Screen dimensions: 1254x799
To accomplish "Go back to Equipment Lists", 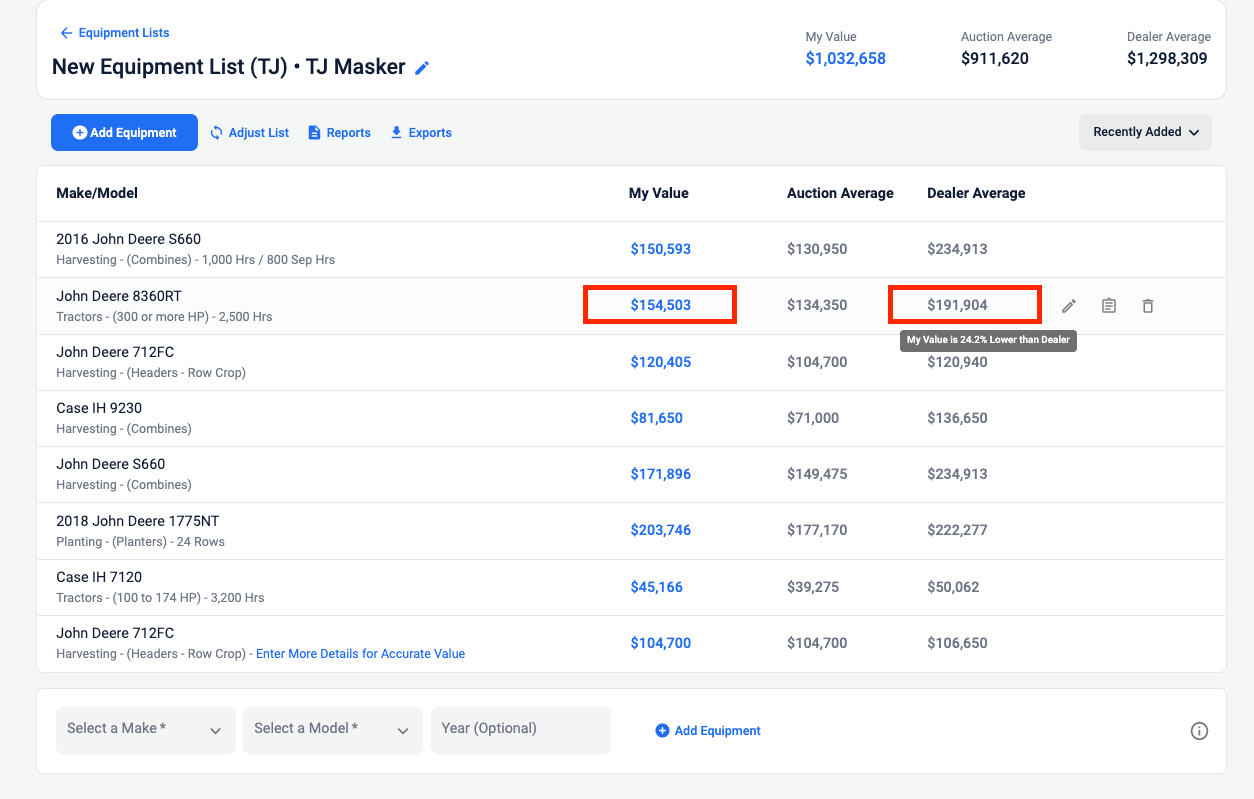I will pos(114,33).
